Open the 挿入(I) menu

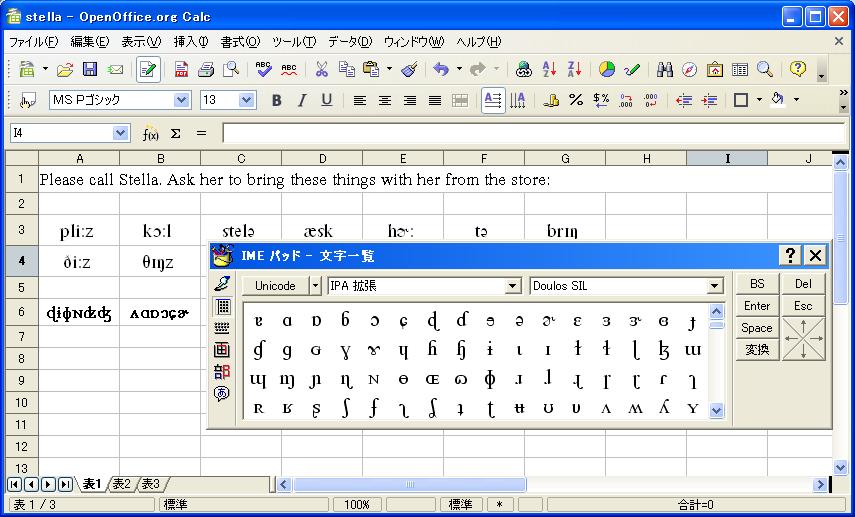191,42
